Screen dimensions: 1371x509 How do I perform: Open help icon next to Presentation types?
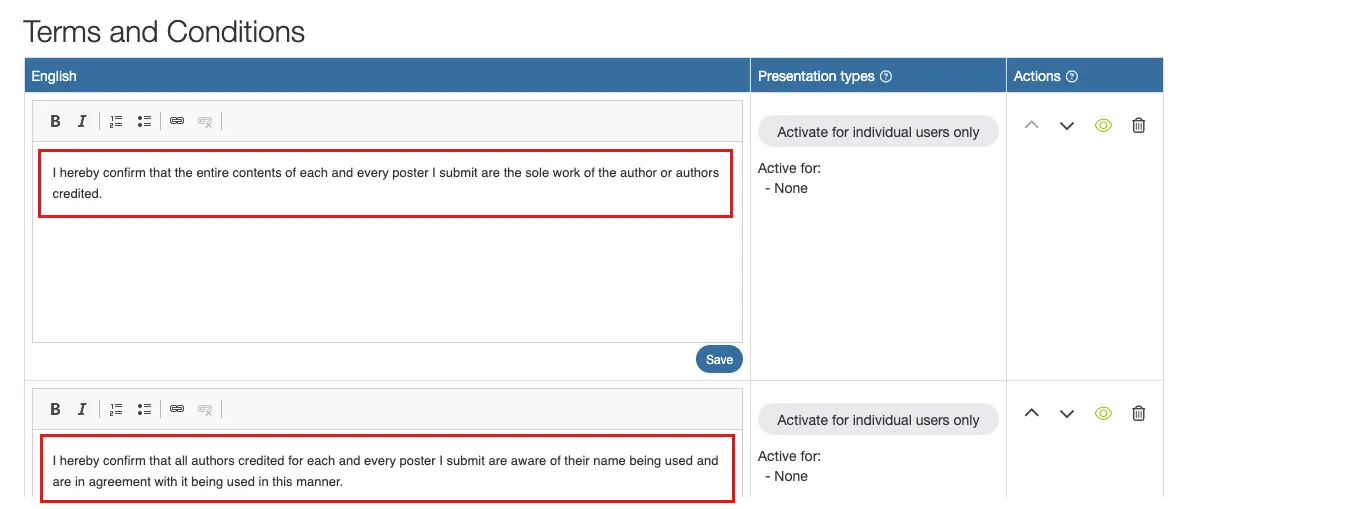(886, 76)
